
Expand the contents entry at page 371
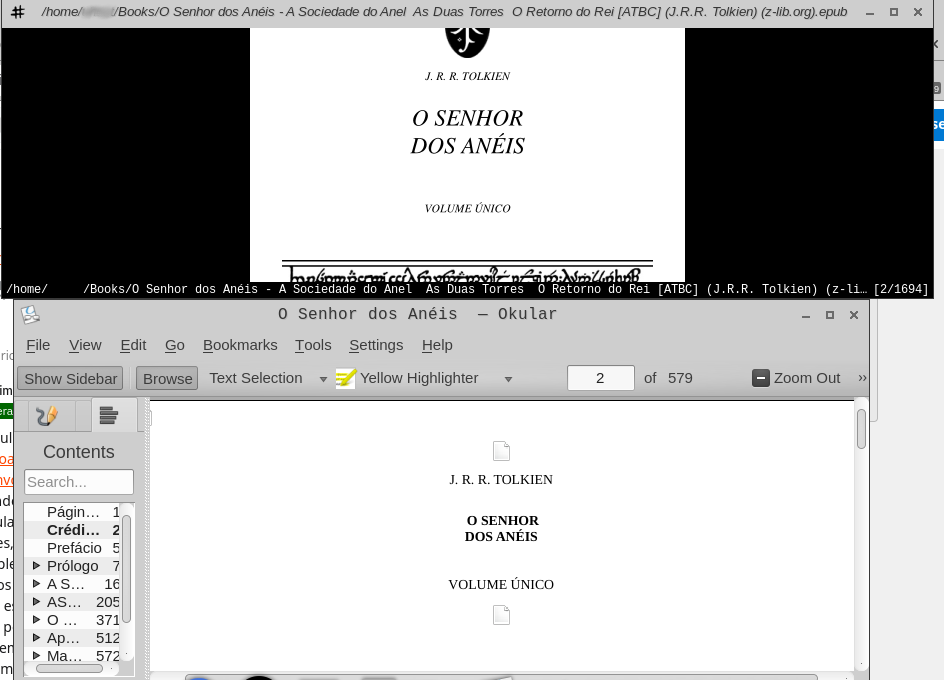[x=36, y=620]
